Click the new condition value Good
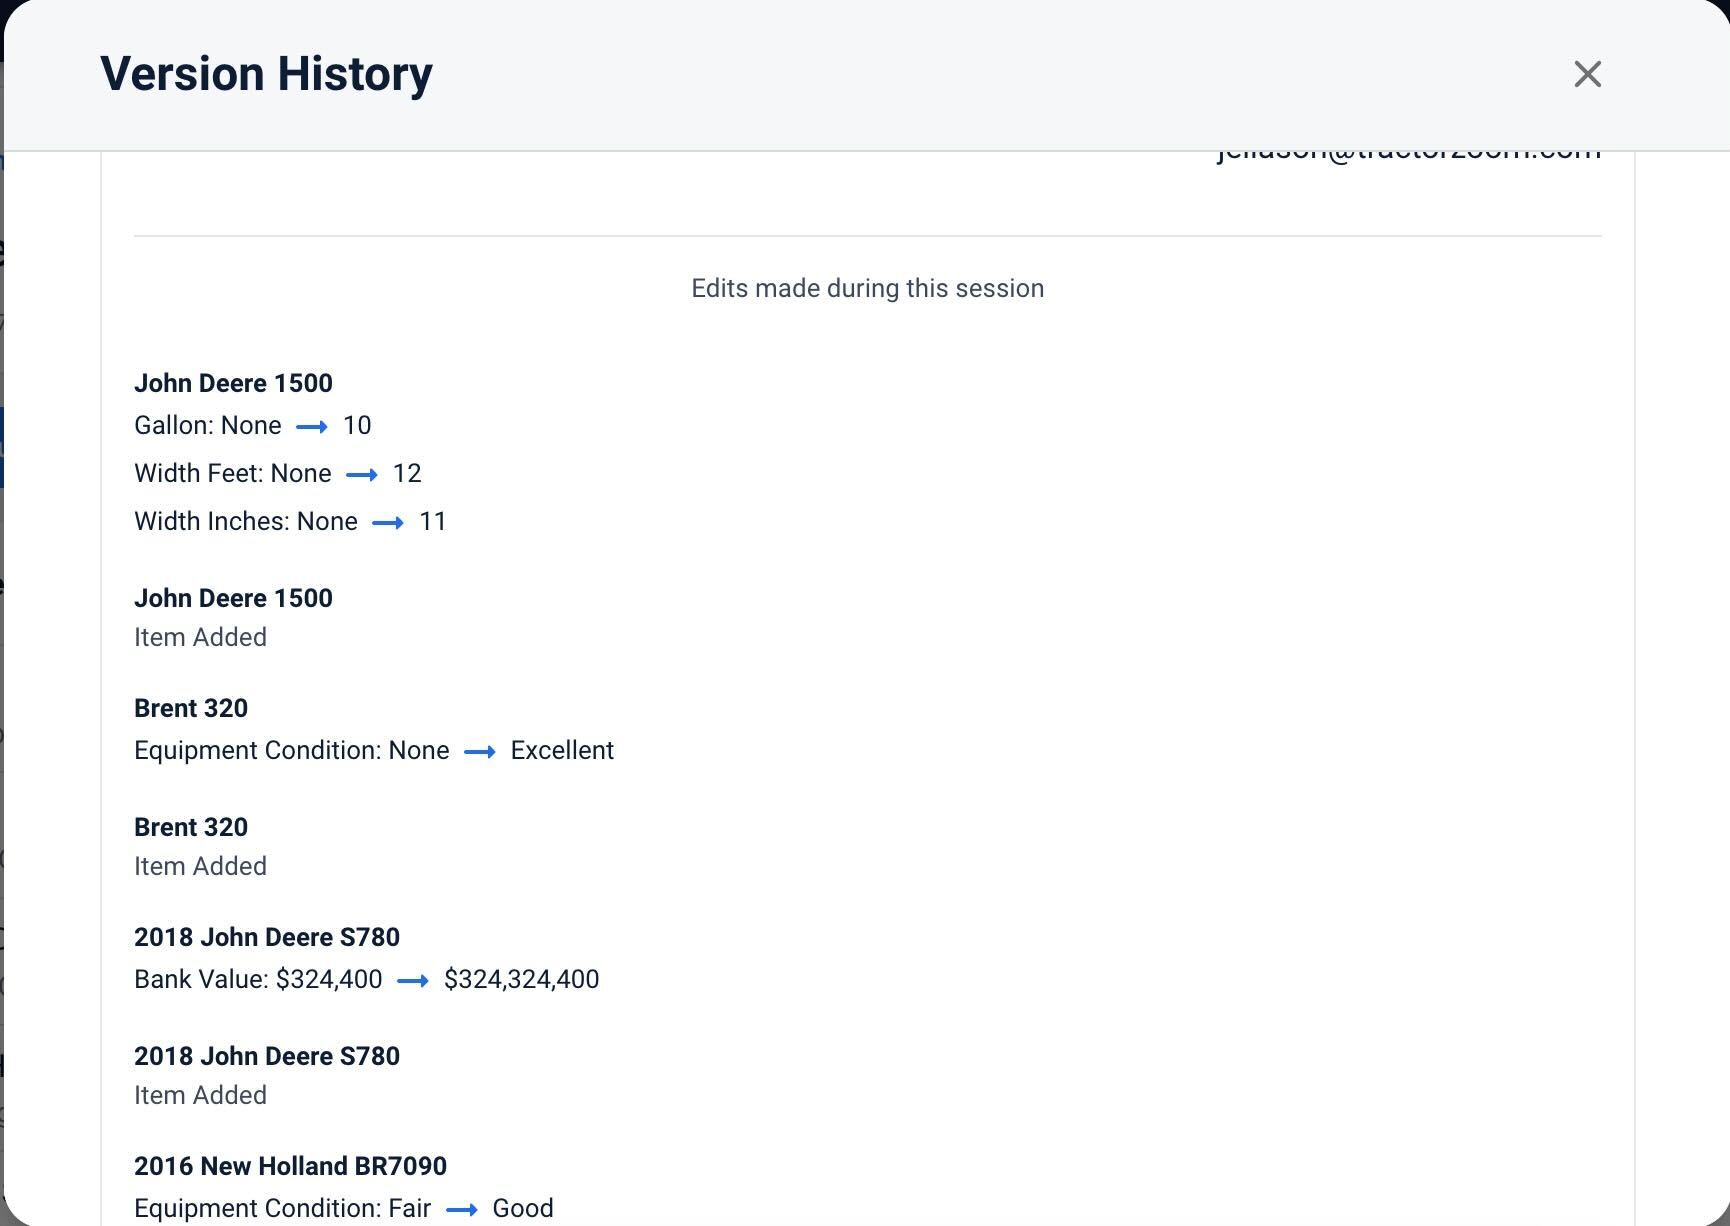The width and height of the screenshot is (1730, 1226). click(523, 1208)
